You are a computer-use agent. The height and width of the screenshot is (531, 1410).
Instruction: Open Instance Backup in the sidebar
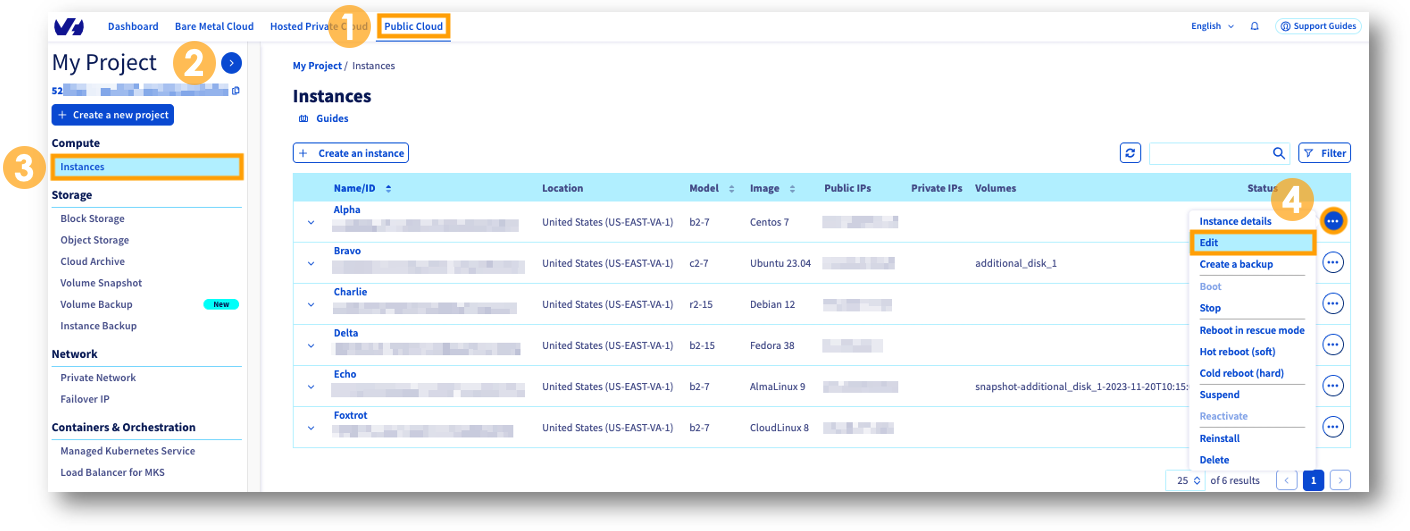(98, 326)
